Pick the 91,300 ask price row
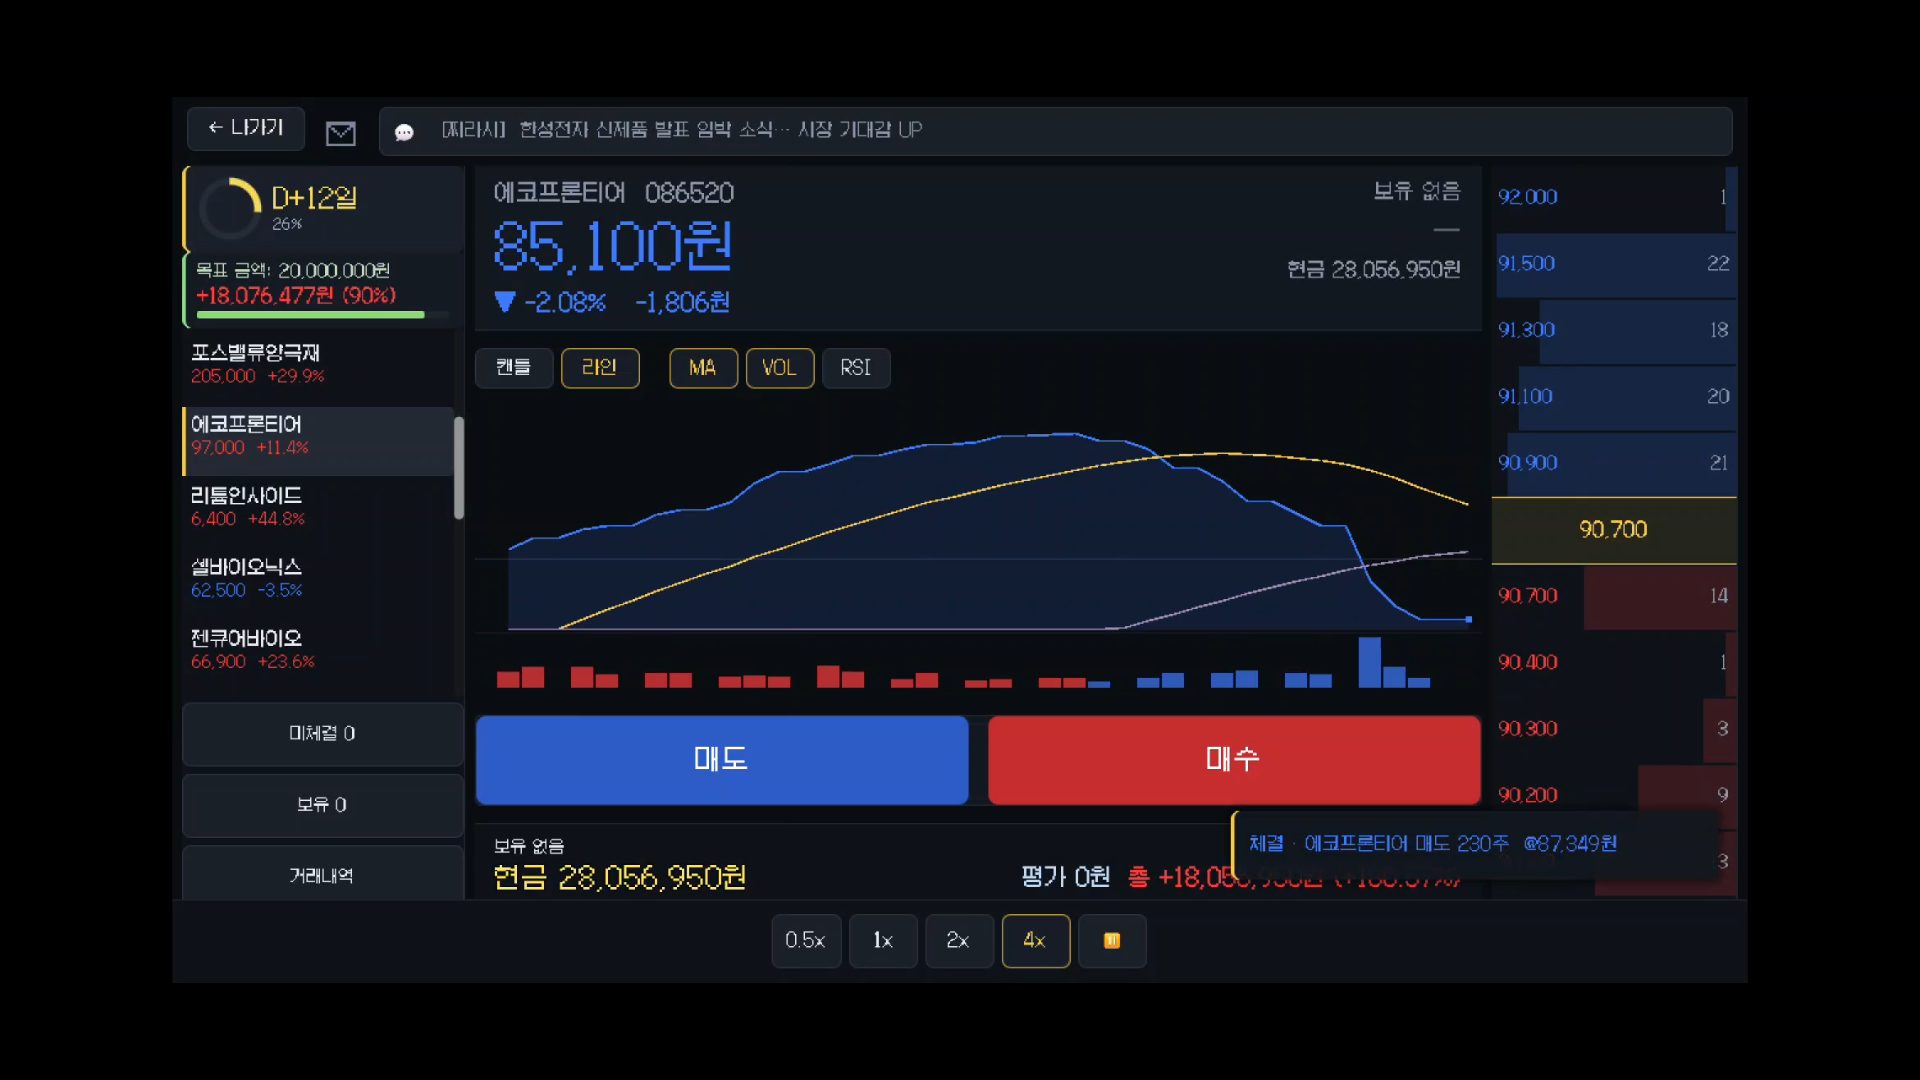This screenshot has height=1080, width=1920. (1615, 330)
